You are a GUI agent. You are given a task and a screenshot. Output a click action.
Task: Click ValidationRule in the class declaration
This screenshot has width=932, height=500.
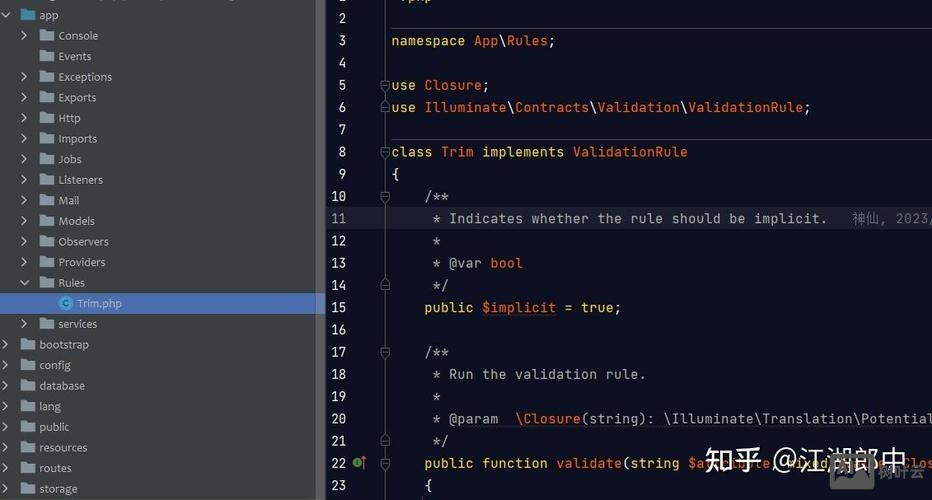629,152
